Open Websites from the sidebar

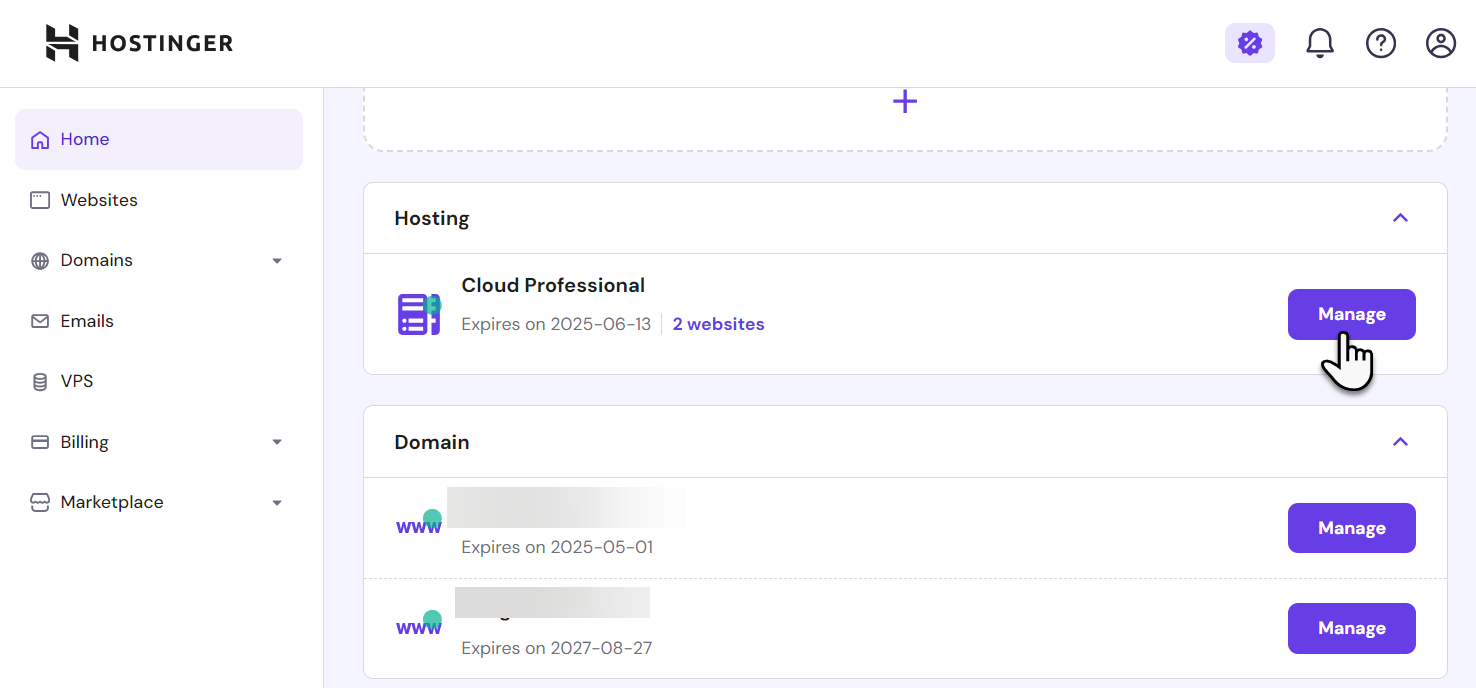159,200
